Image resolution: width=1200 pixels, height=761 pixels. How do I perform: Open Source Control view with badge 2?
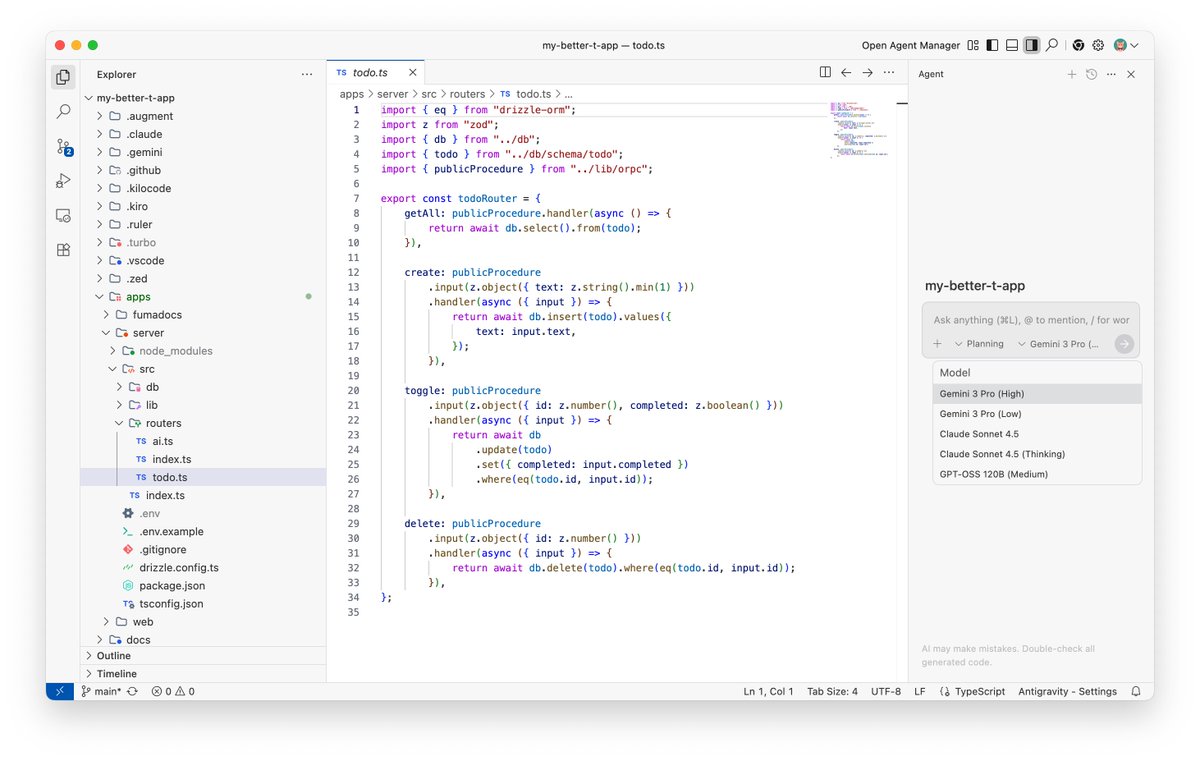[63, 147]
